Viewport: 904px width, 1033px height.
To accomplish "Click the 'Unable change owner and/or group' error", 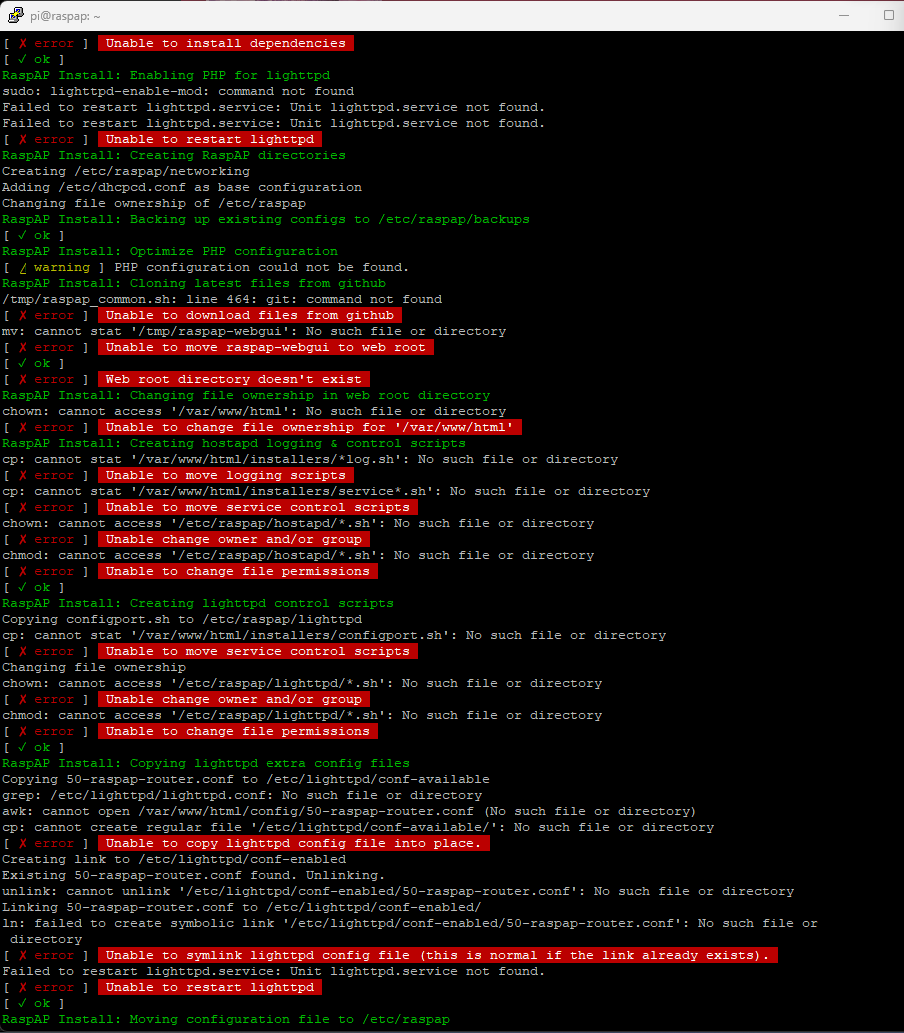I will (x=233, y=539).
